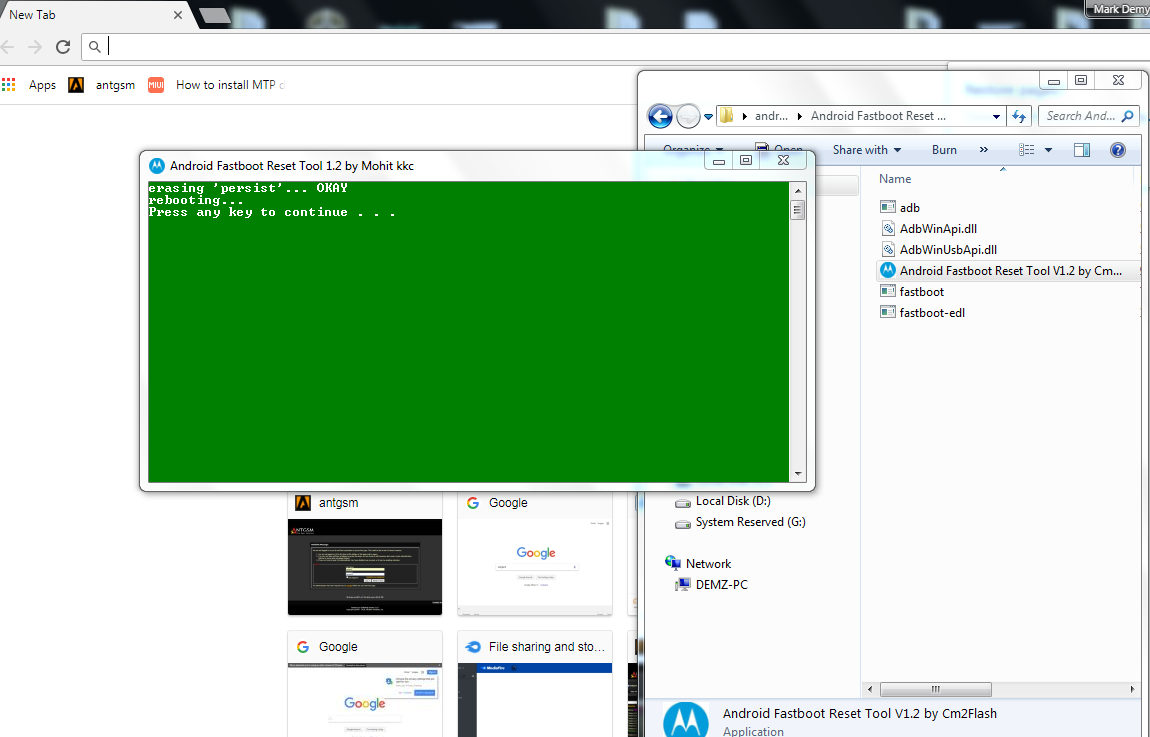This screenshot has width=1150, height=737.
Task: Click the Chrome reload page icon
Action: coord(63,47)
